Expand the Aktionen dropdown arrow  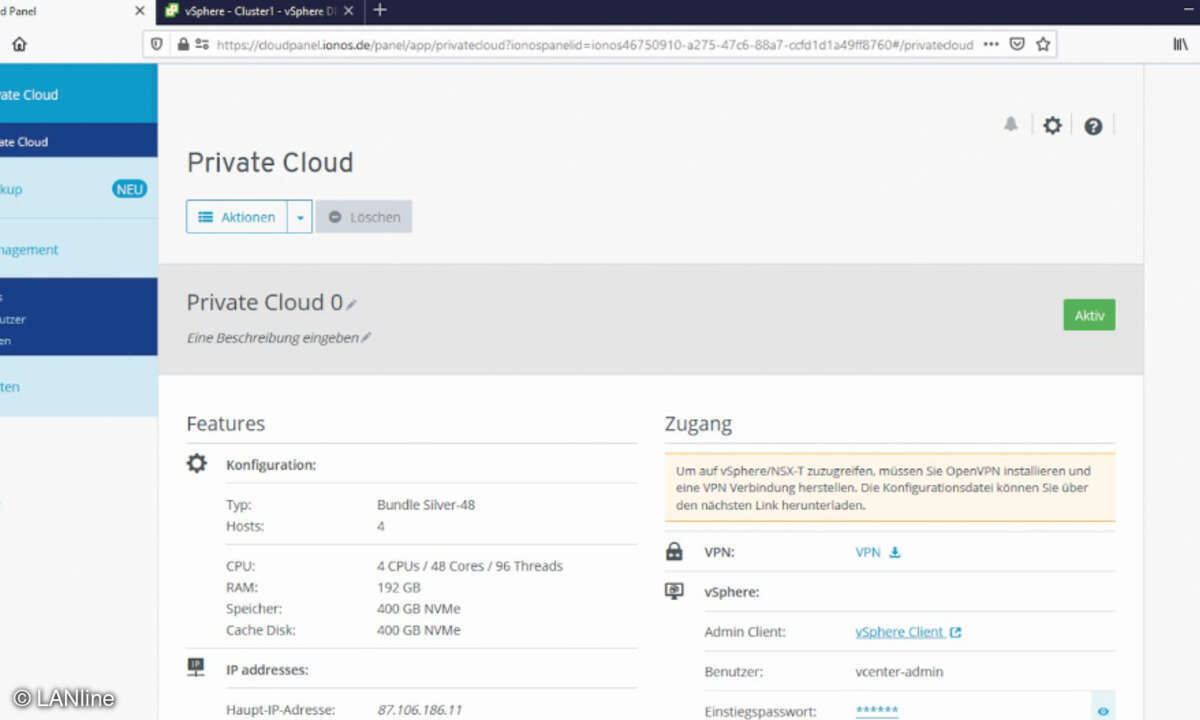pyautogui.click(x=300, y=217)
